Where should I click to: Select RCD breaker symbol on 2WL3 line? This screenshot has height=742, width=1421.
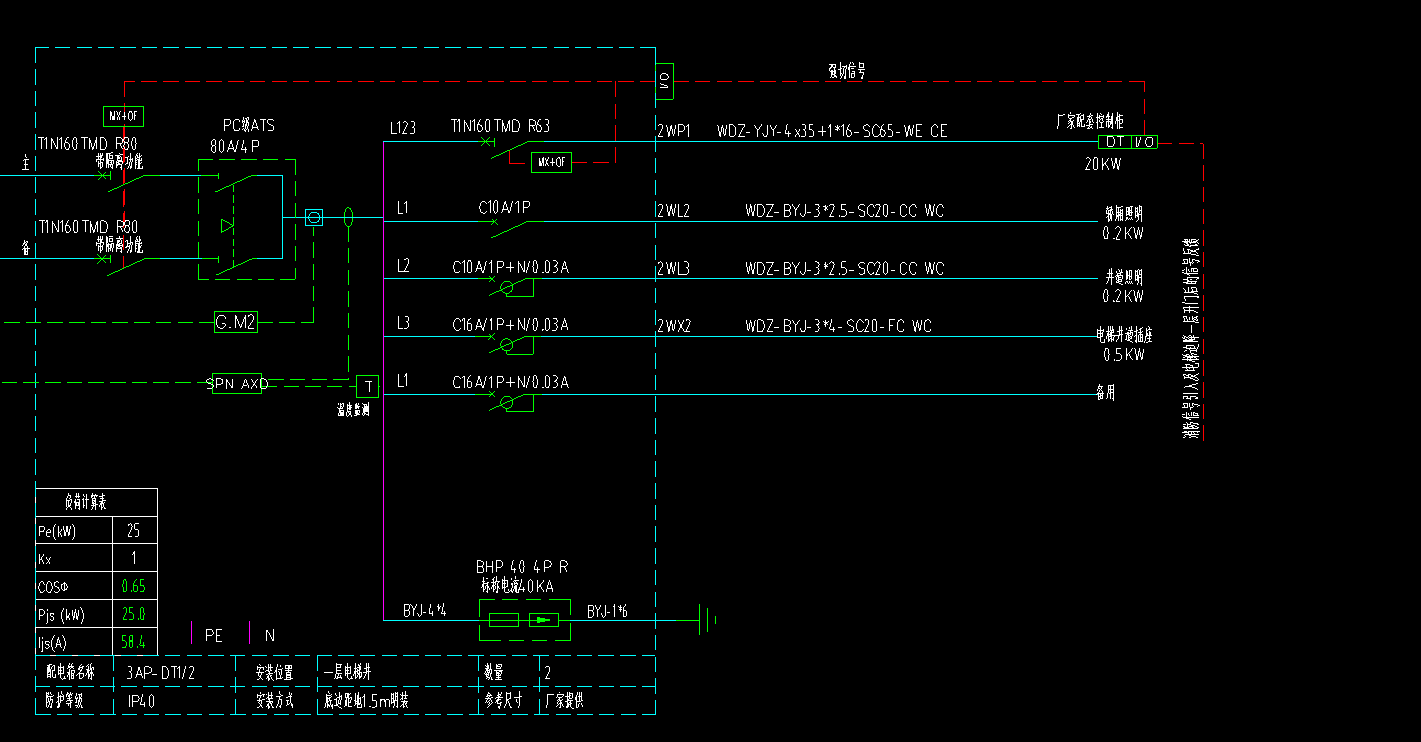[x=510, y=288]
